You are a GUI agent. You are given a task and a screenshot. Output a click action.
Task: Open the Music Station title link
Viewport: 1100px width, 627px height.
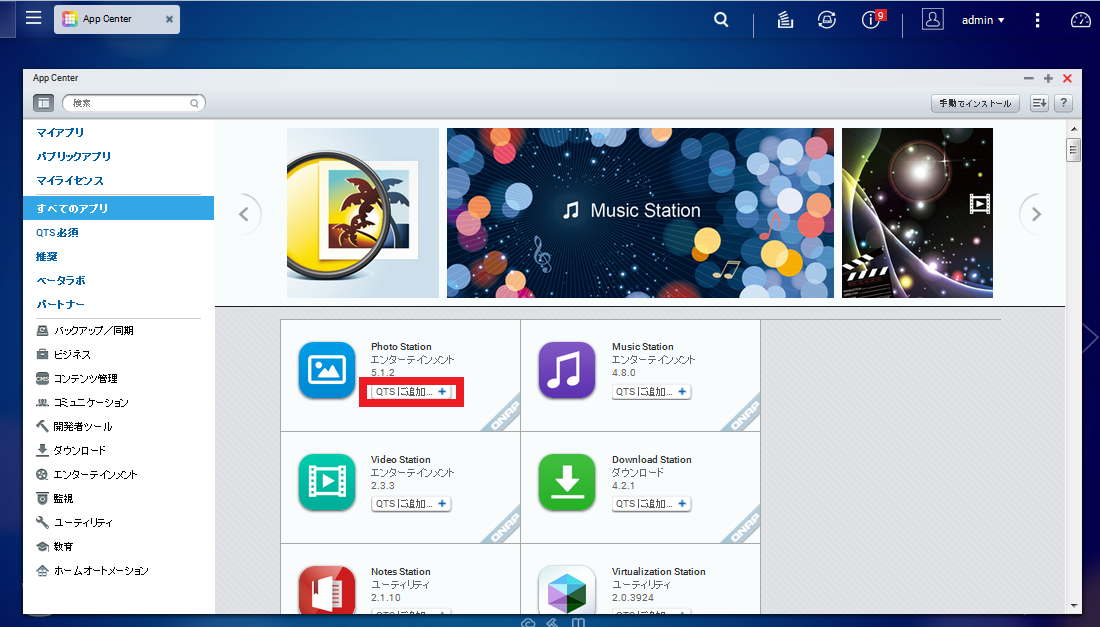coord(643,346)
